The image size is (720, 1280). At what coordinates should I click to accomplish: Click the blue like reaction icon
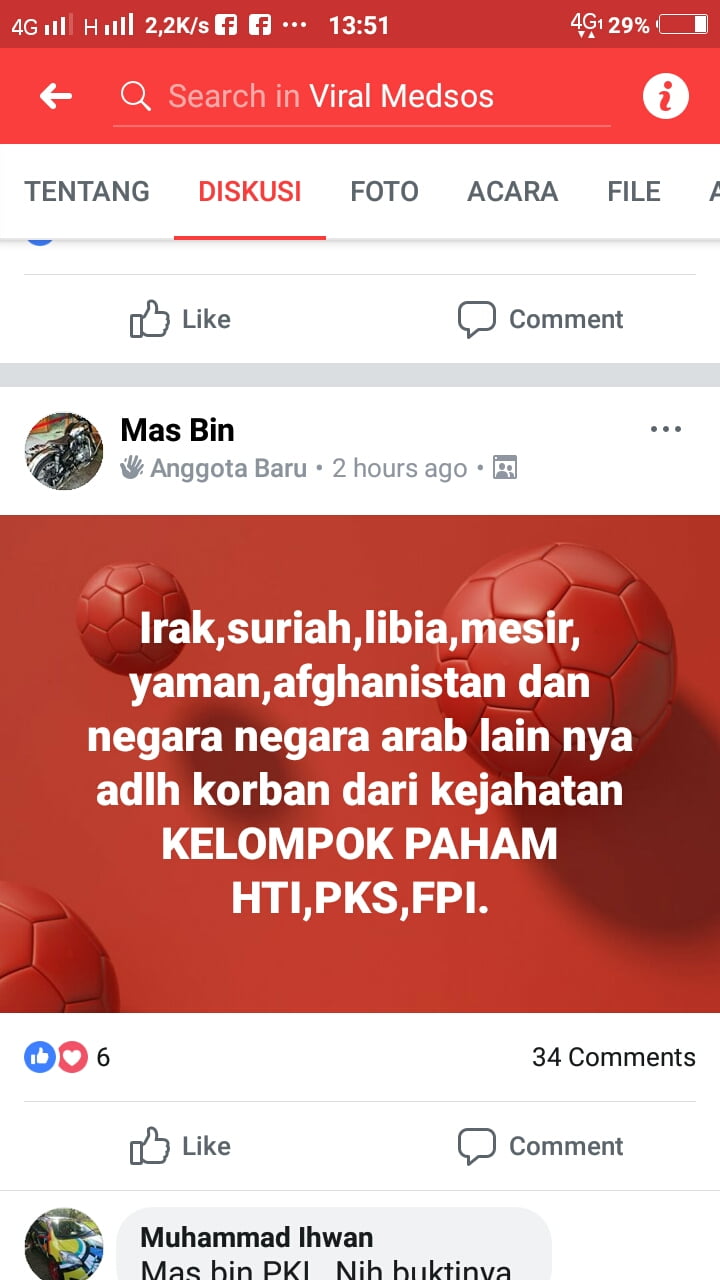coord(39,1057)
